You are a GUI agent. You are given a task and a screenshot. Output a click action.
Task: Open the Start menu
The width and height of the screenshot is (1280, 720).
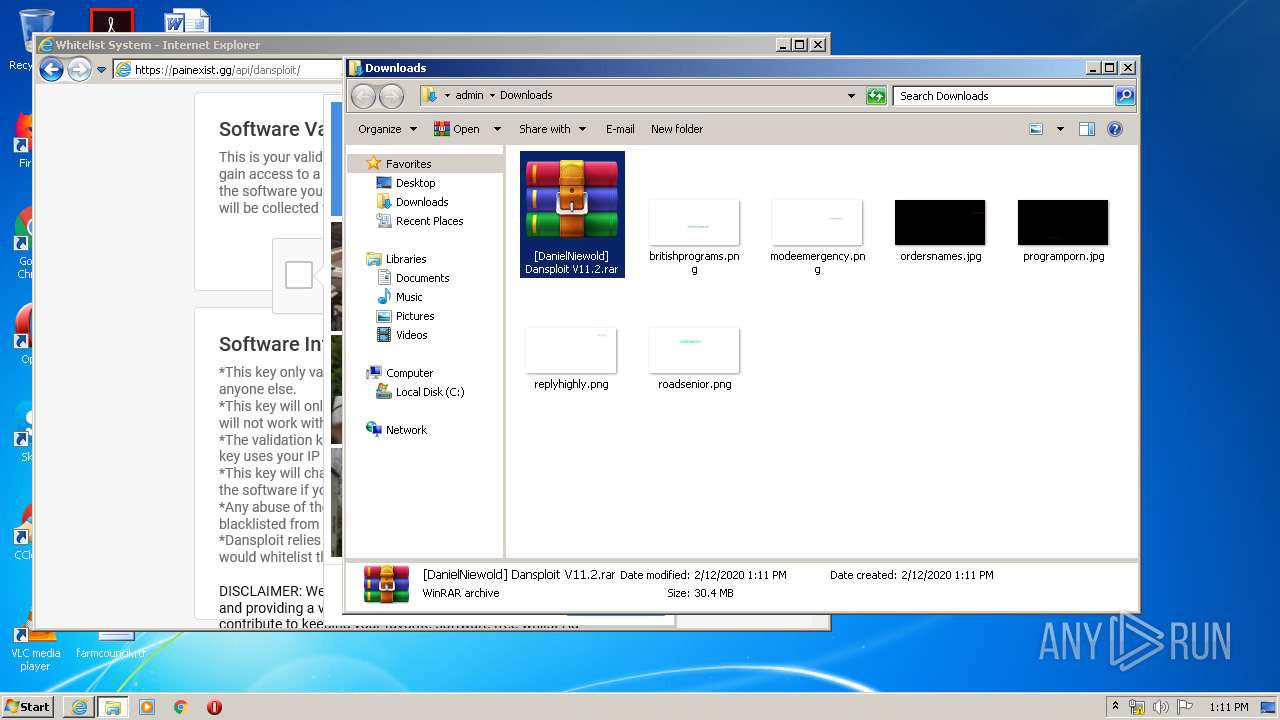coord(28,707)
